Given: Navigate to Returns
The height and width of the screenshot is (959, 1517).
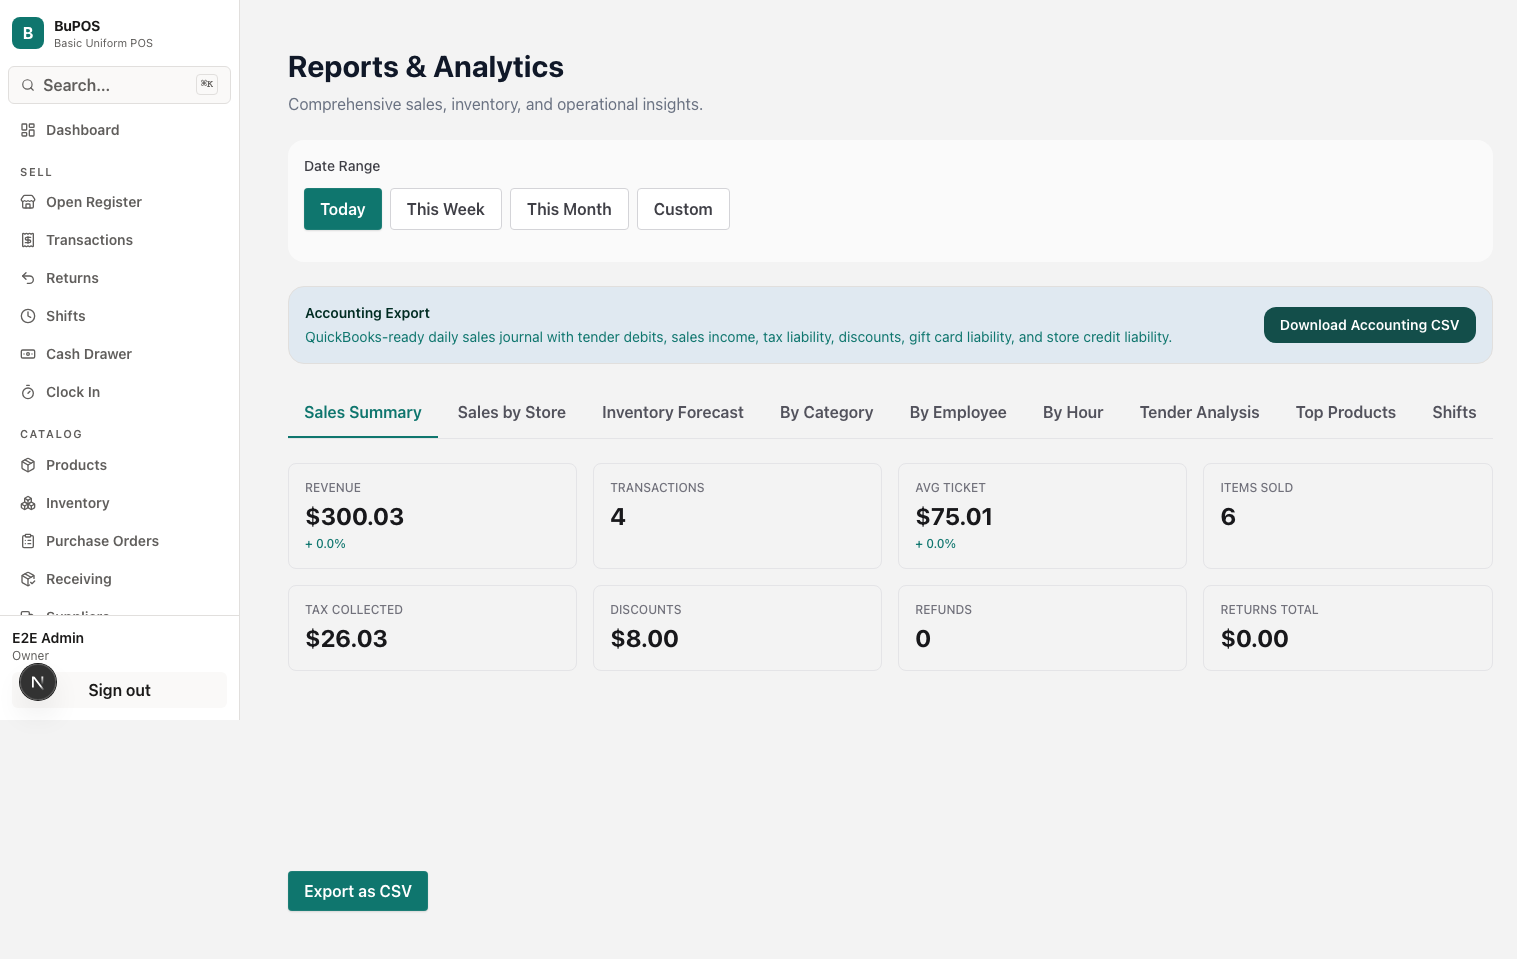Looking at the screenshot, I should (119, 278).
